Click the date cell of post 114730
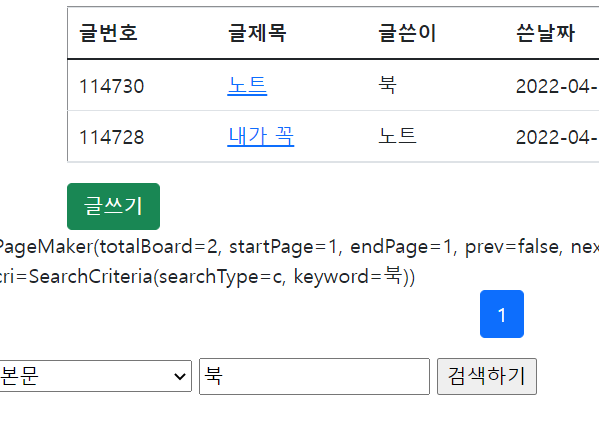This screenshot has width=599, height=444. click(557, 86)
